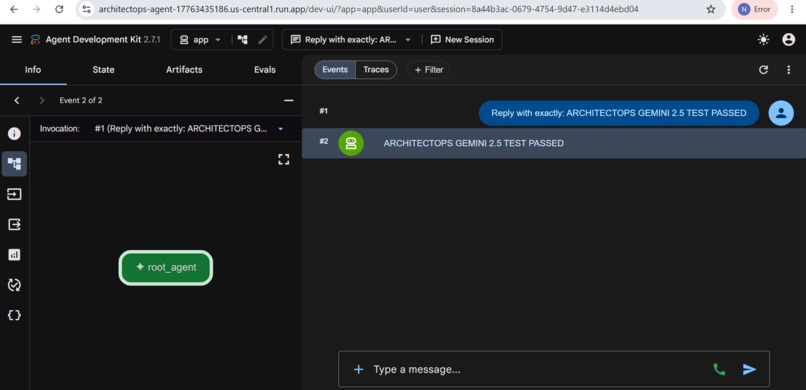Collapse event panel with the minus icon
This screenshot has width=806, height=390.
(289, 100)
